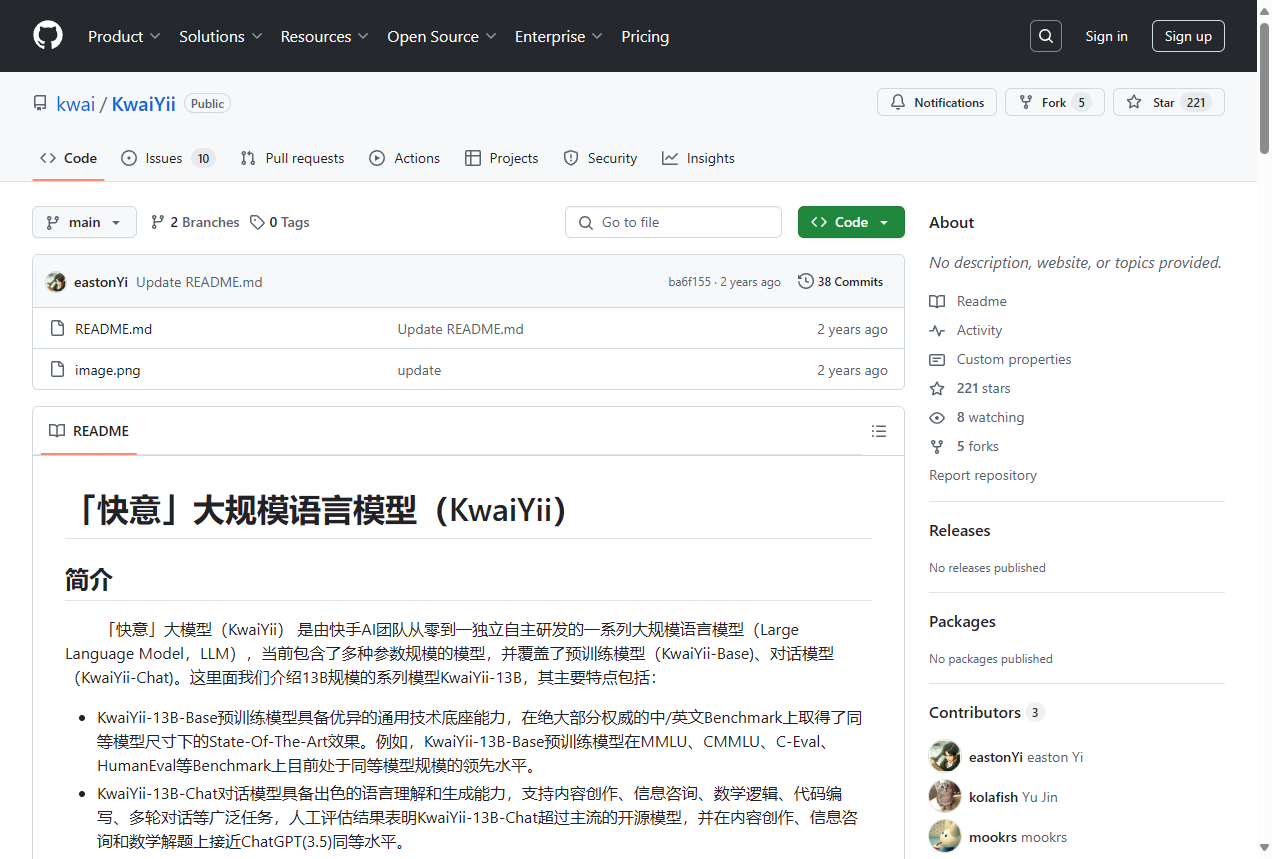Click the Activity pulse icon in About
The image size is (1272, 859).
[x=937, y=330]
